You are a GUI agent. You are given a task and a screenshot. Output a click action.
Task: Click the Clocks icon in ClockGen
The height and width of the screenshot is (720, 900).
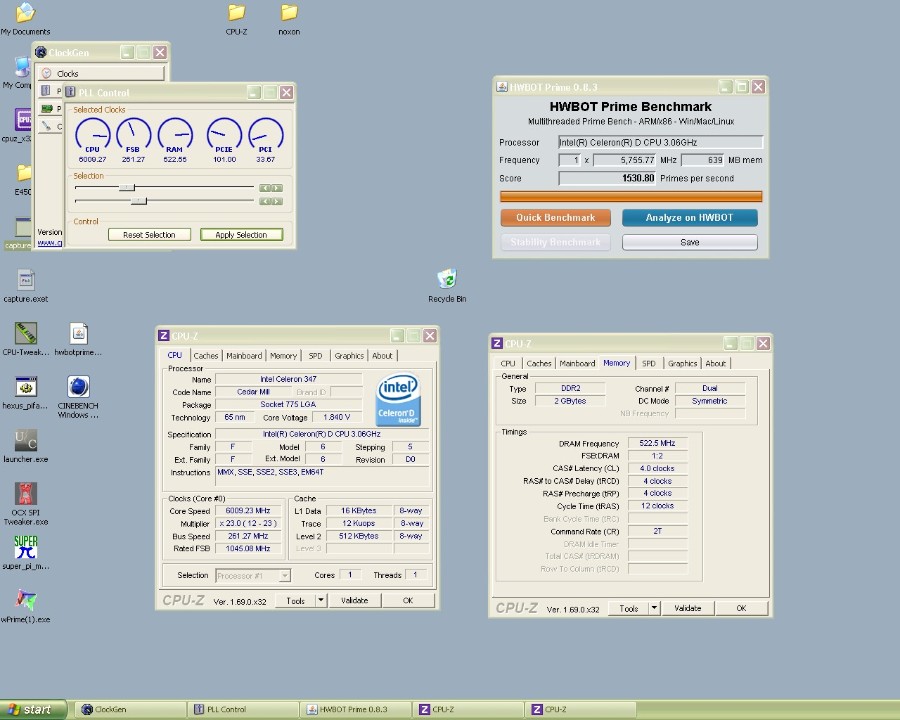click(46, 73)
